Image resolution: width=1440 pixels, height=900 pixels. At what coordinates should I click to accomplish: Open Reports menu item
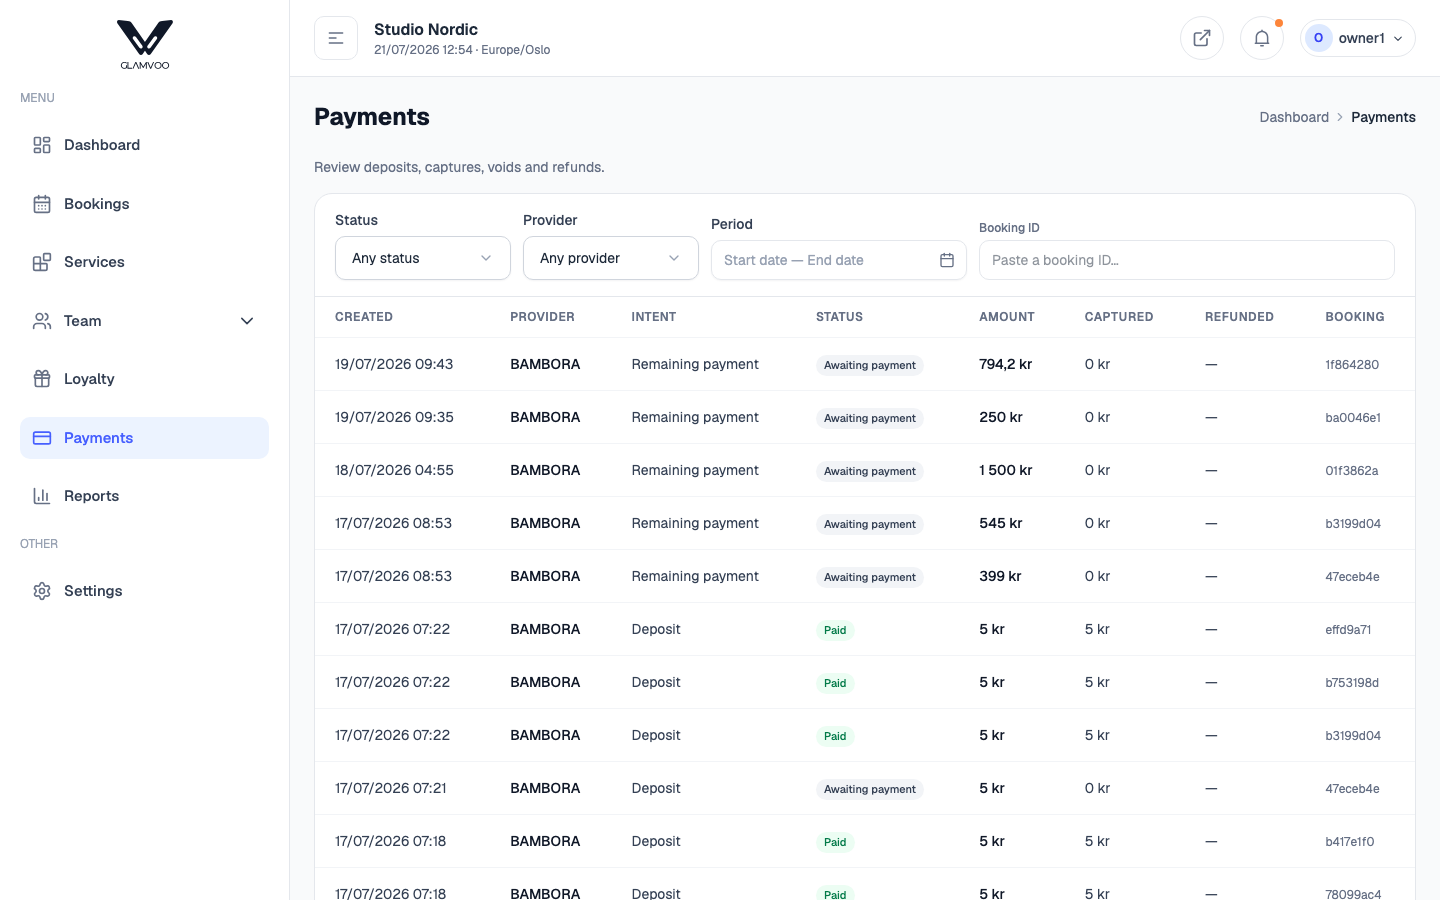click(x=144, y=496)
